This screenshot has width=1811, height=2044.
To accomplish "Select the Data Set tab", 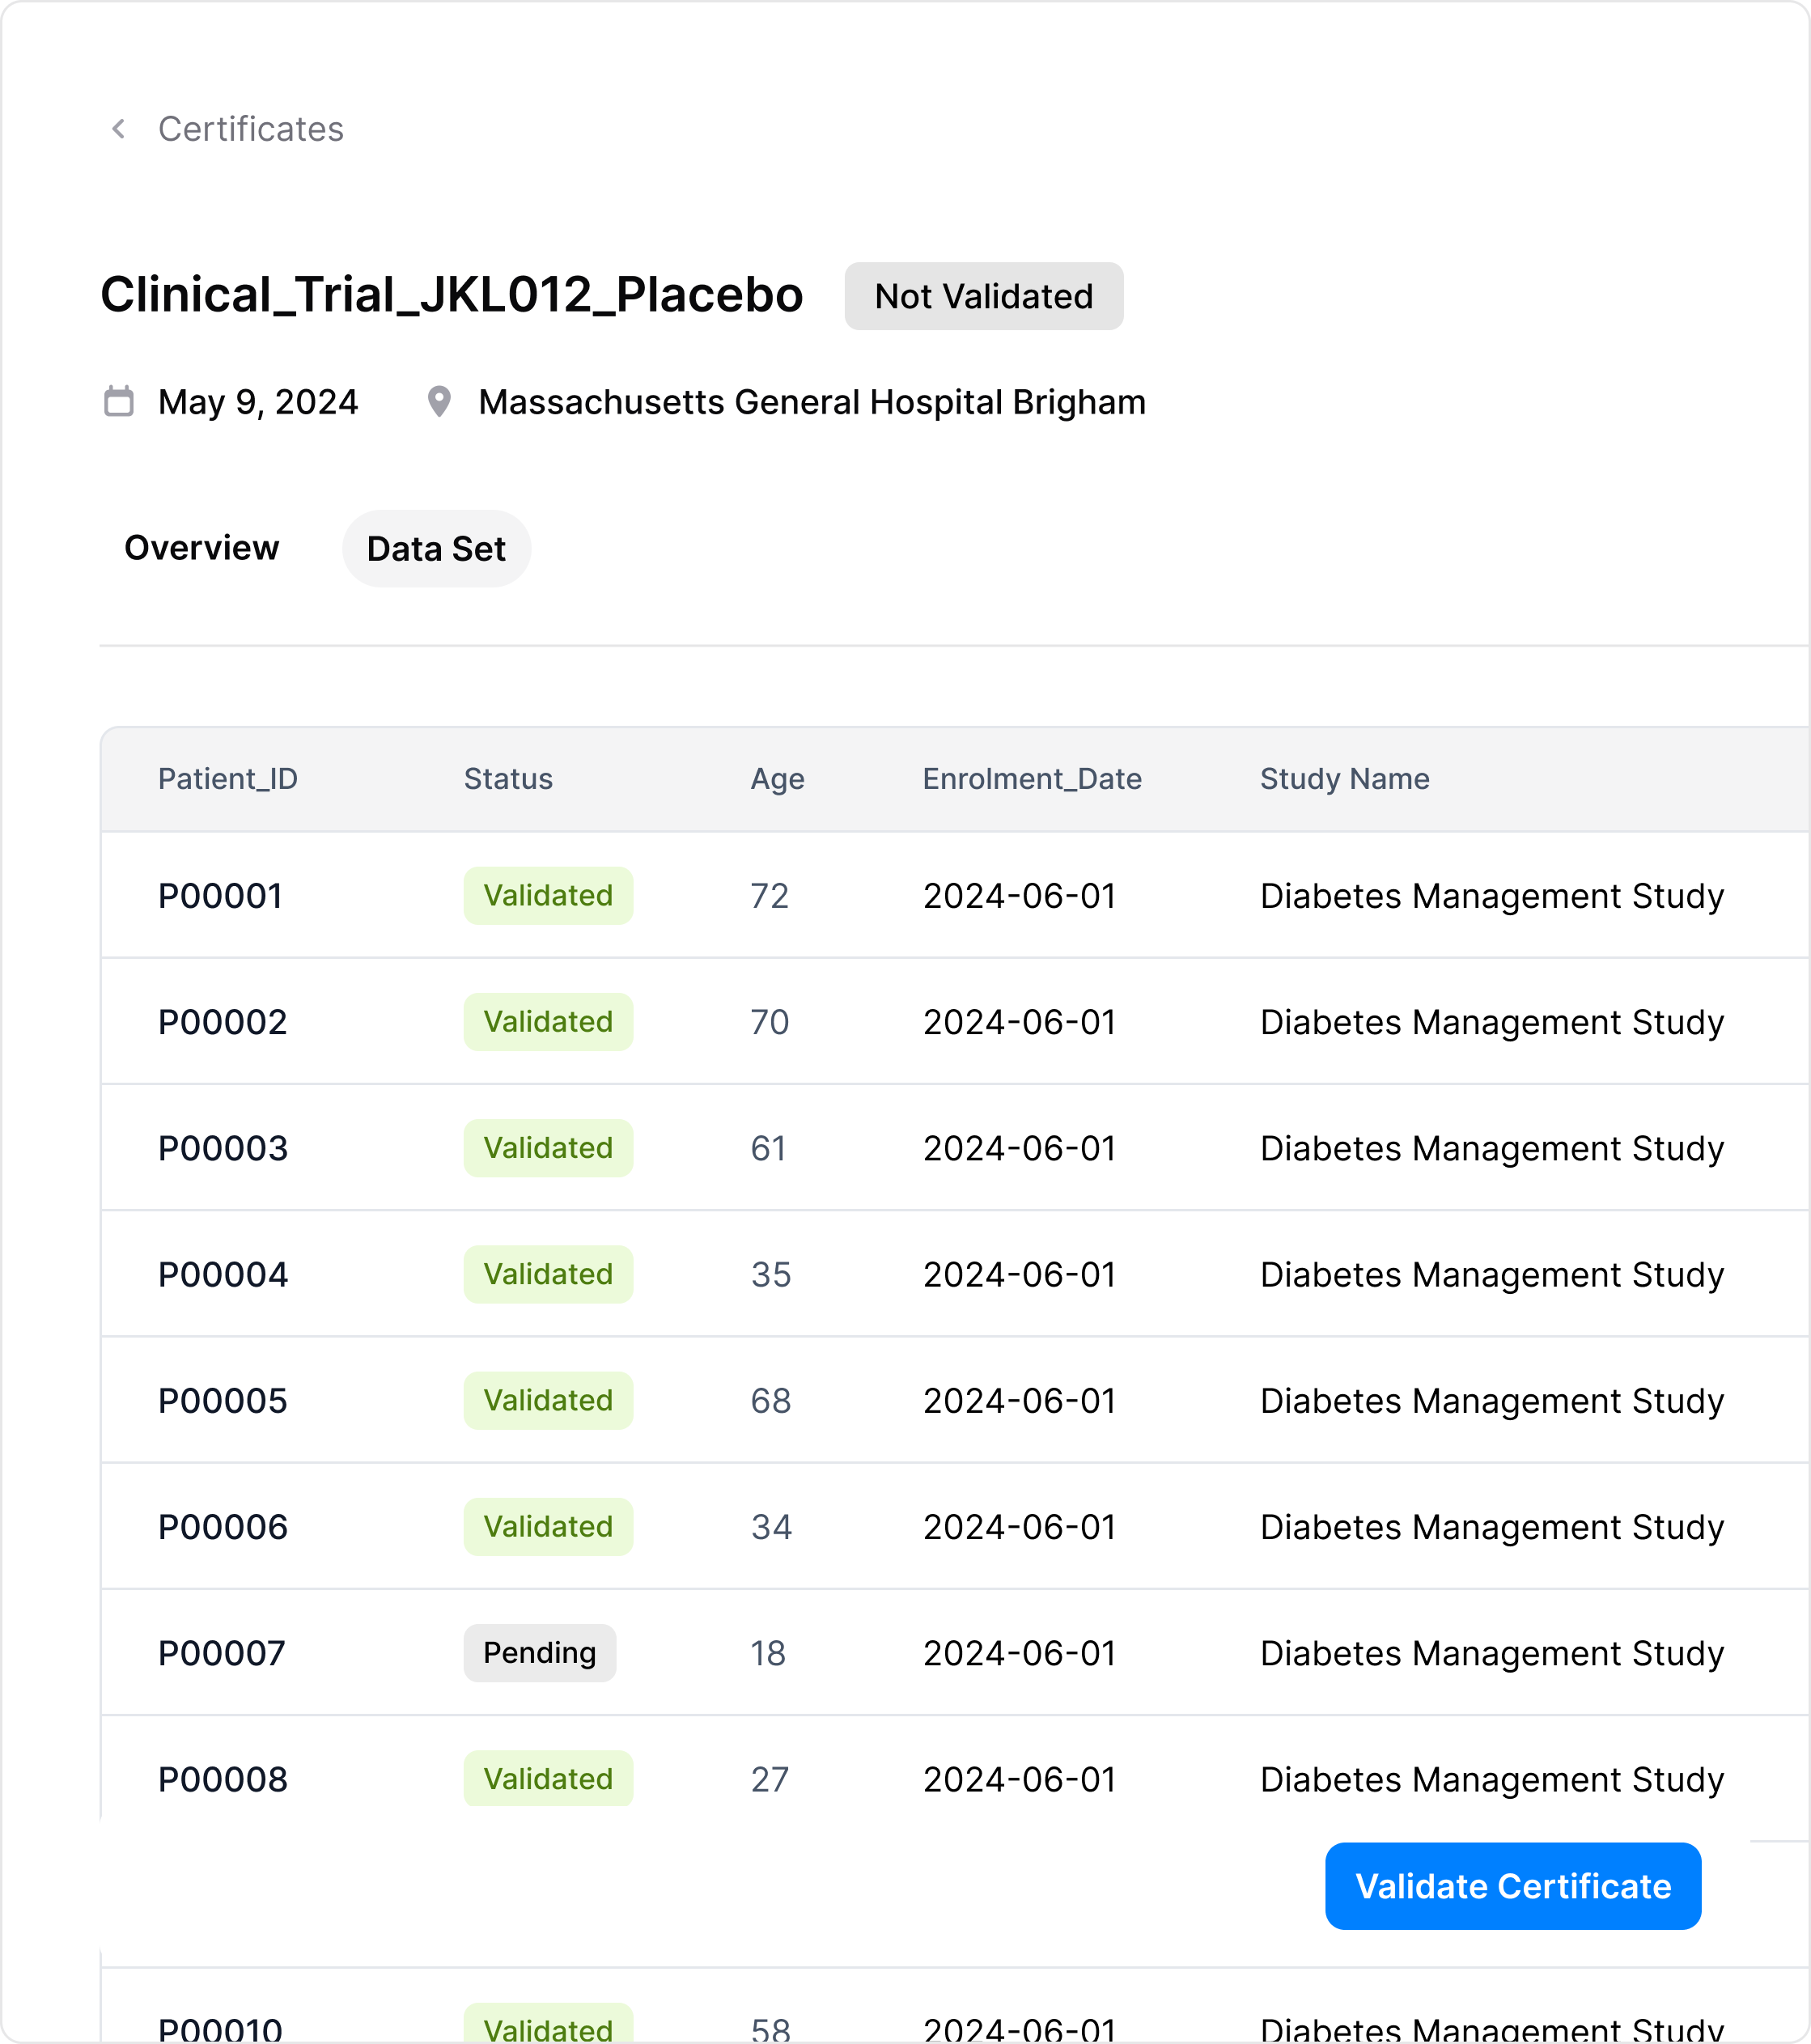I will (x=436, y=549).
